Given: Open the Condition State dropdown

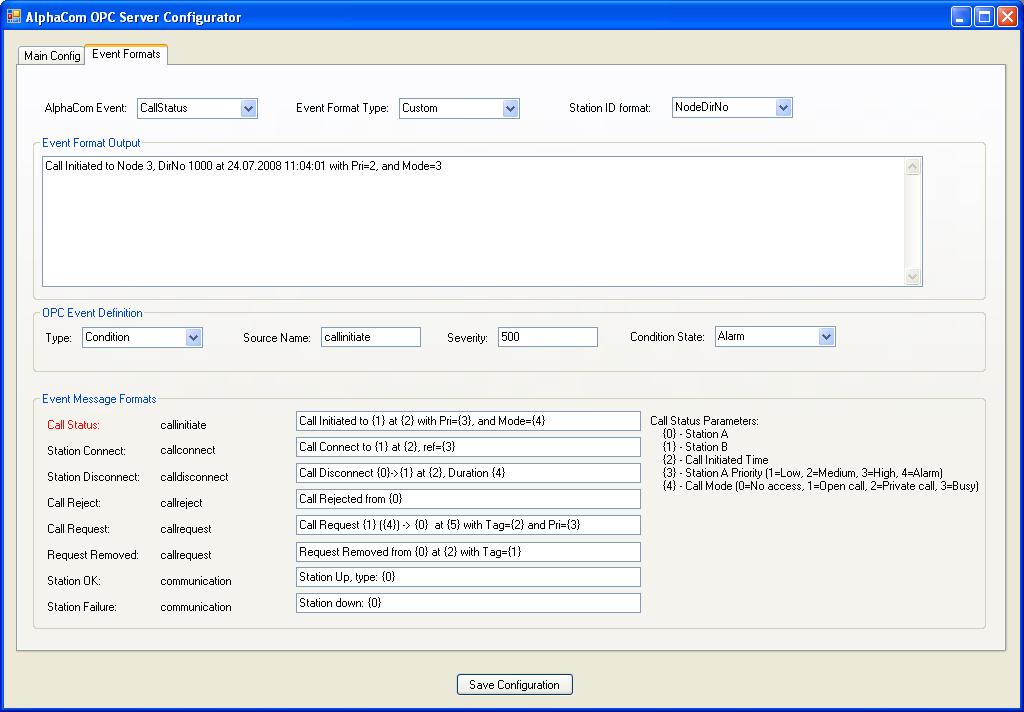Looking at the screenshot, I should point(826,337).
